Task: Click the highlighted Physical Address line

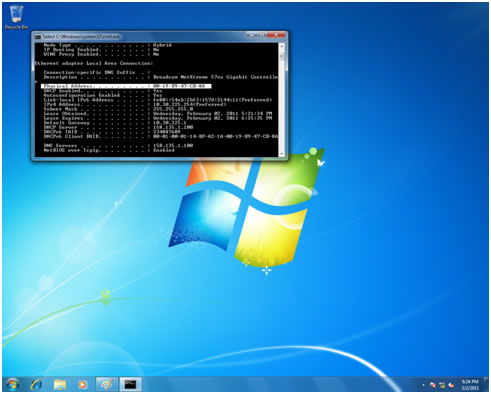Action: click(126, 86)
